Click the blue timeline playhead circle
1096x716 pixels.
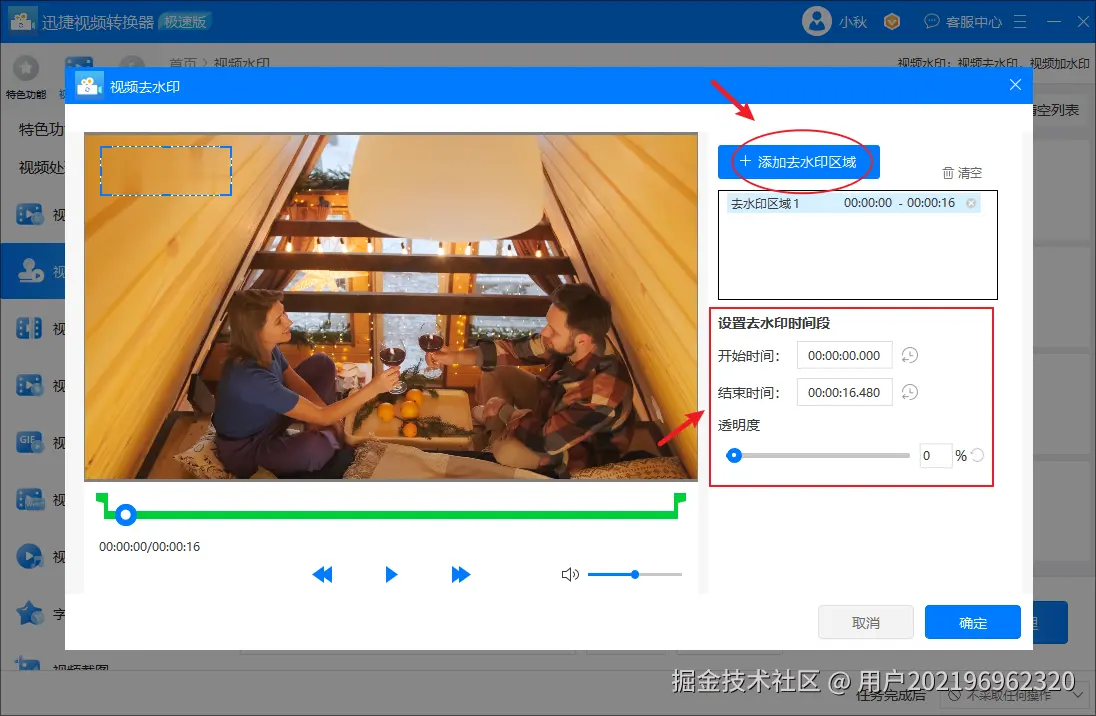coord(126,515)
